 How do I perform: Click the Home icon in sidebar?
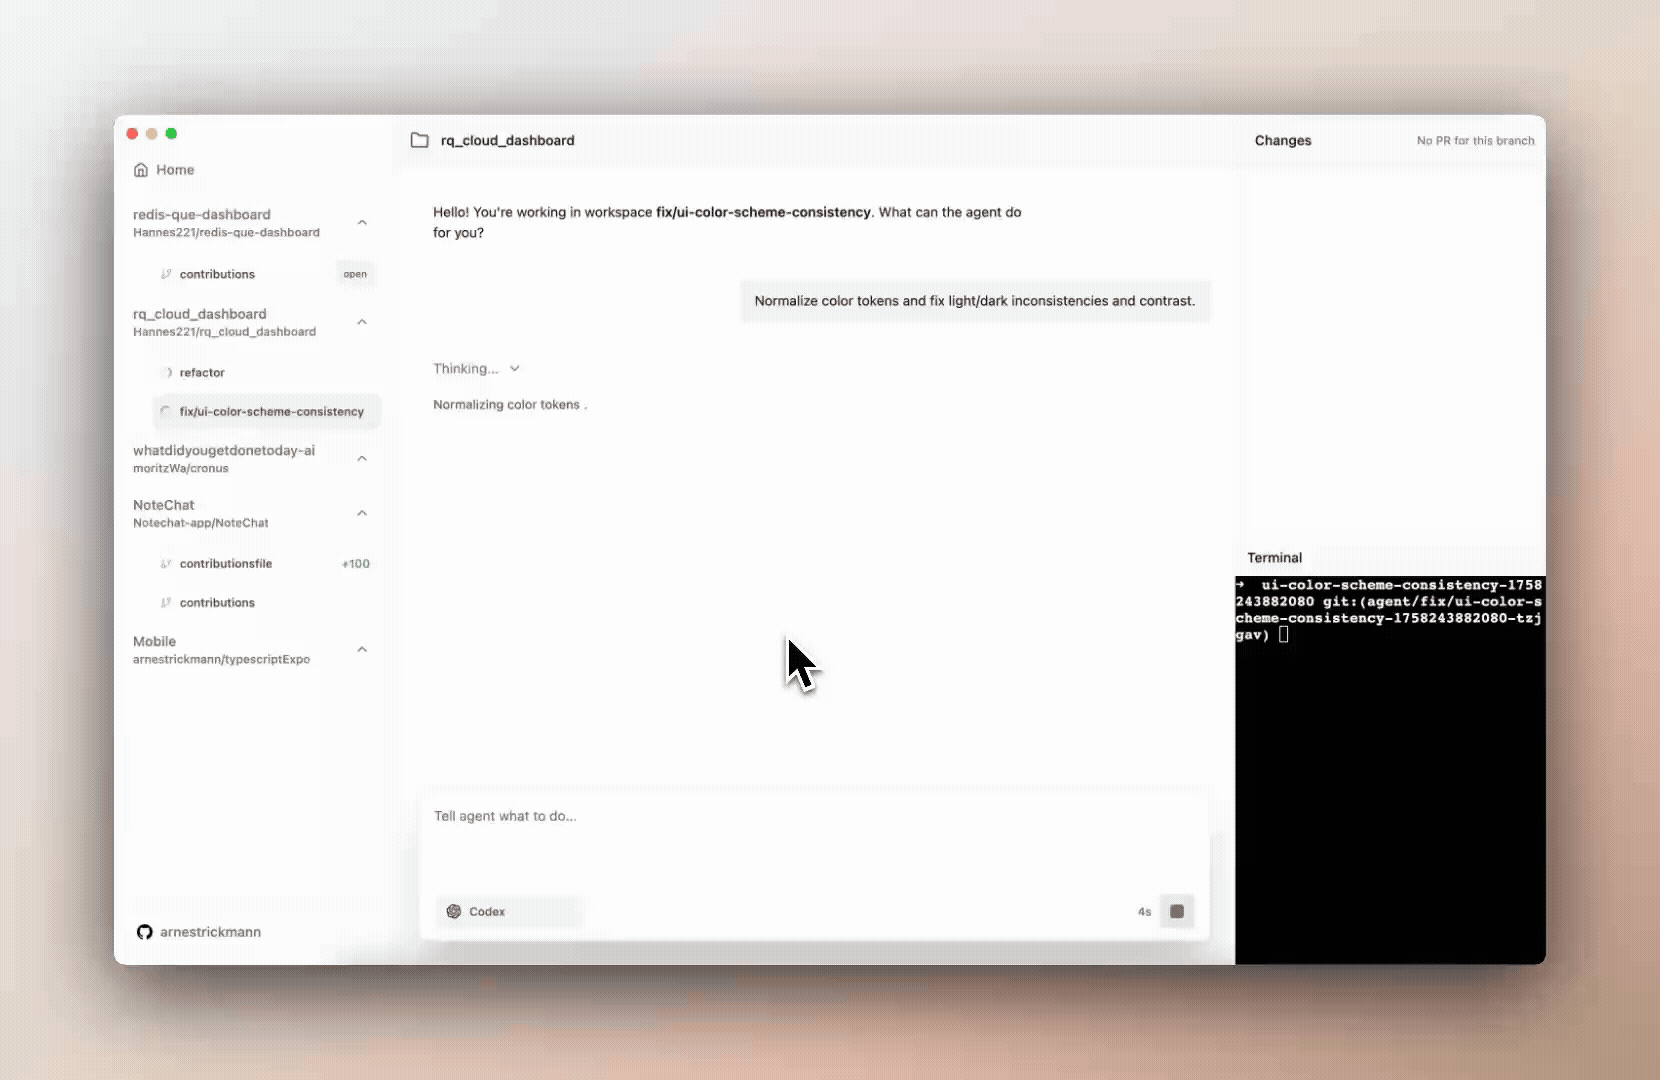pos(141,170)
